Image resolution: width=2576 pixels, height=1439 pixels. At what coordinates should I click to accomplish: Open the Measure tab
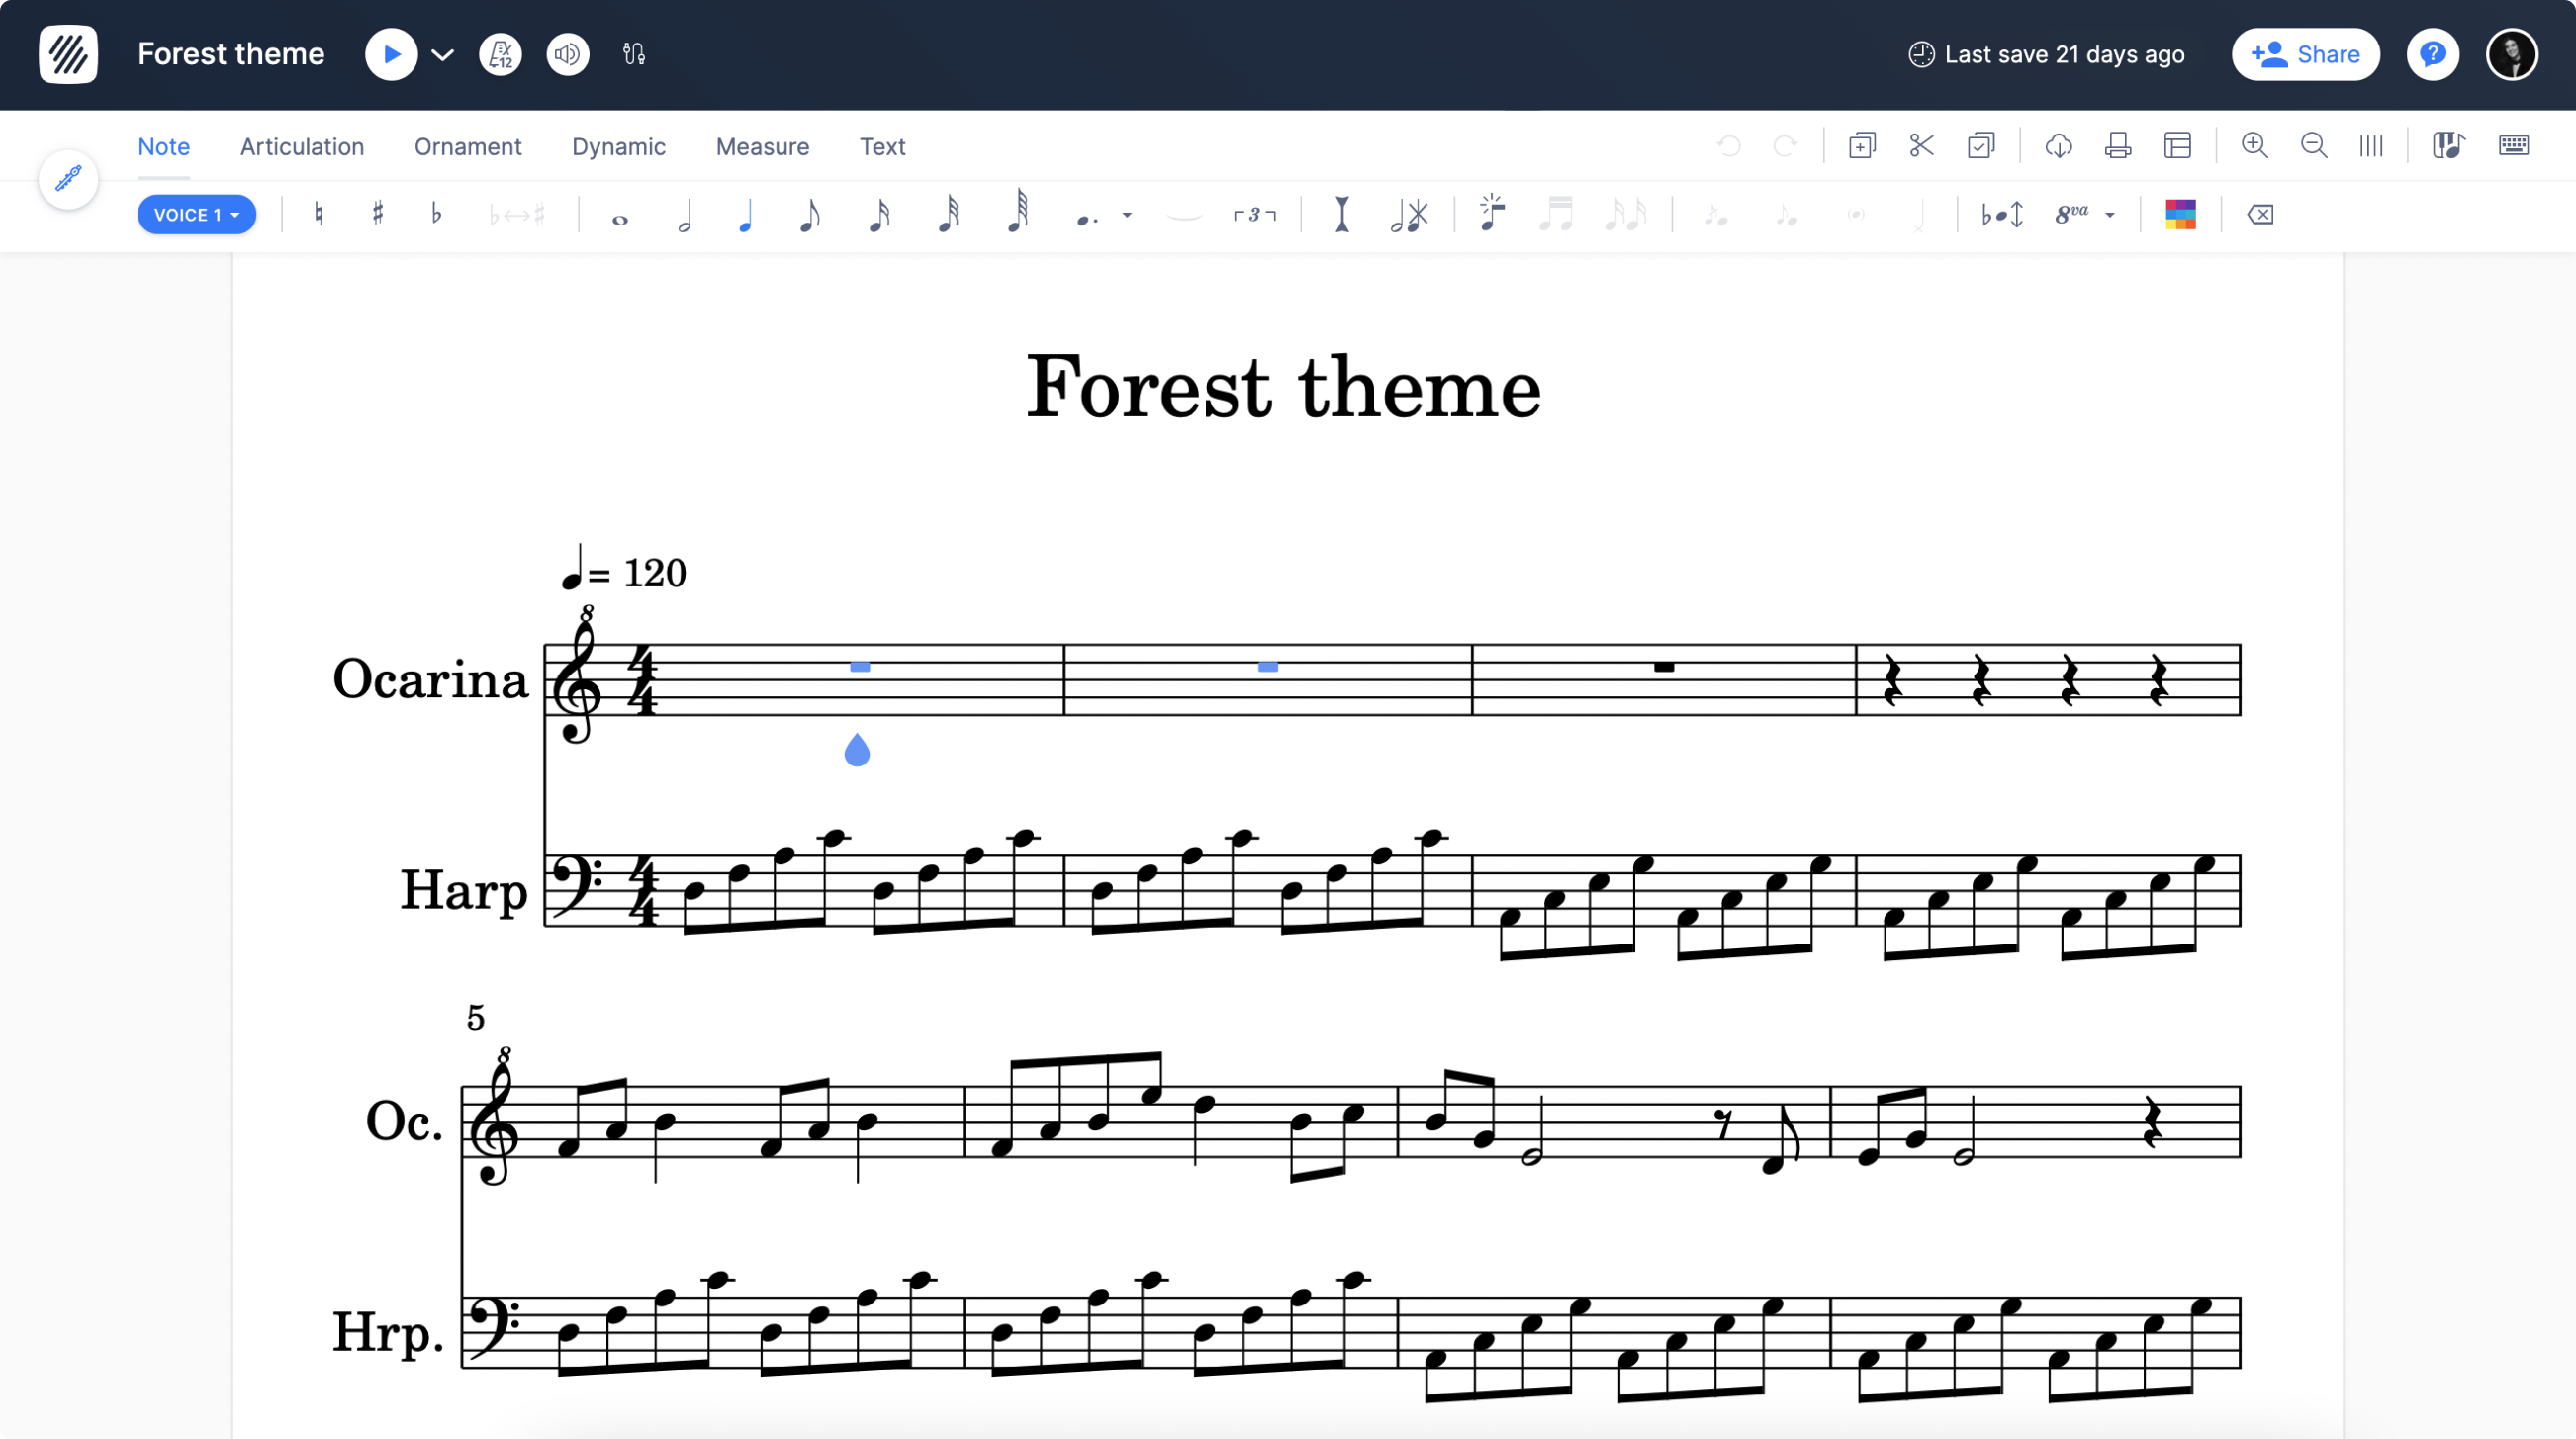(762, 146)
